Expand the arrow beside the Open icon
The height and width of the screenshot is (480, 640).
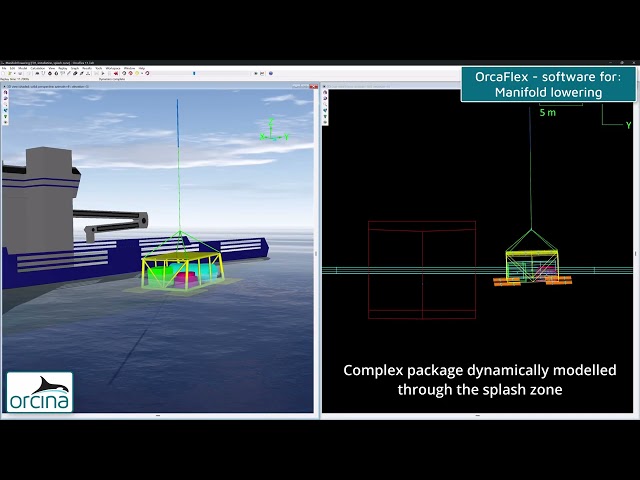[15, 73]
